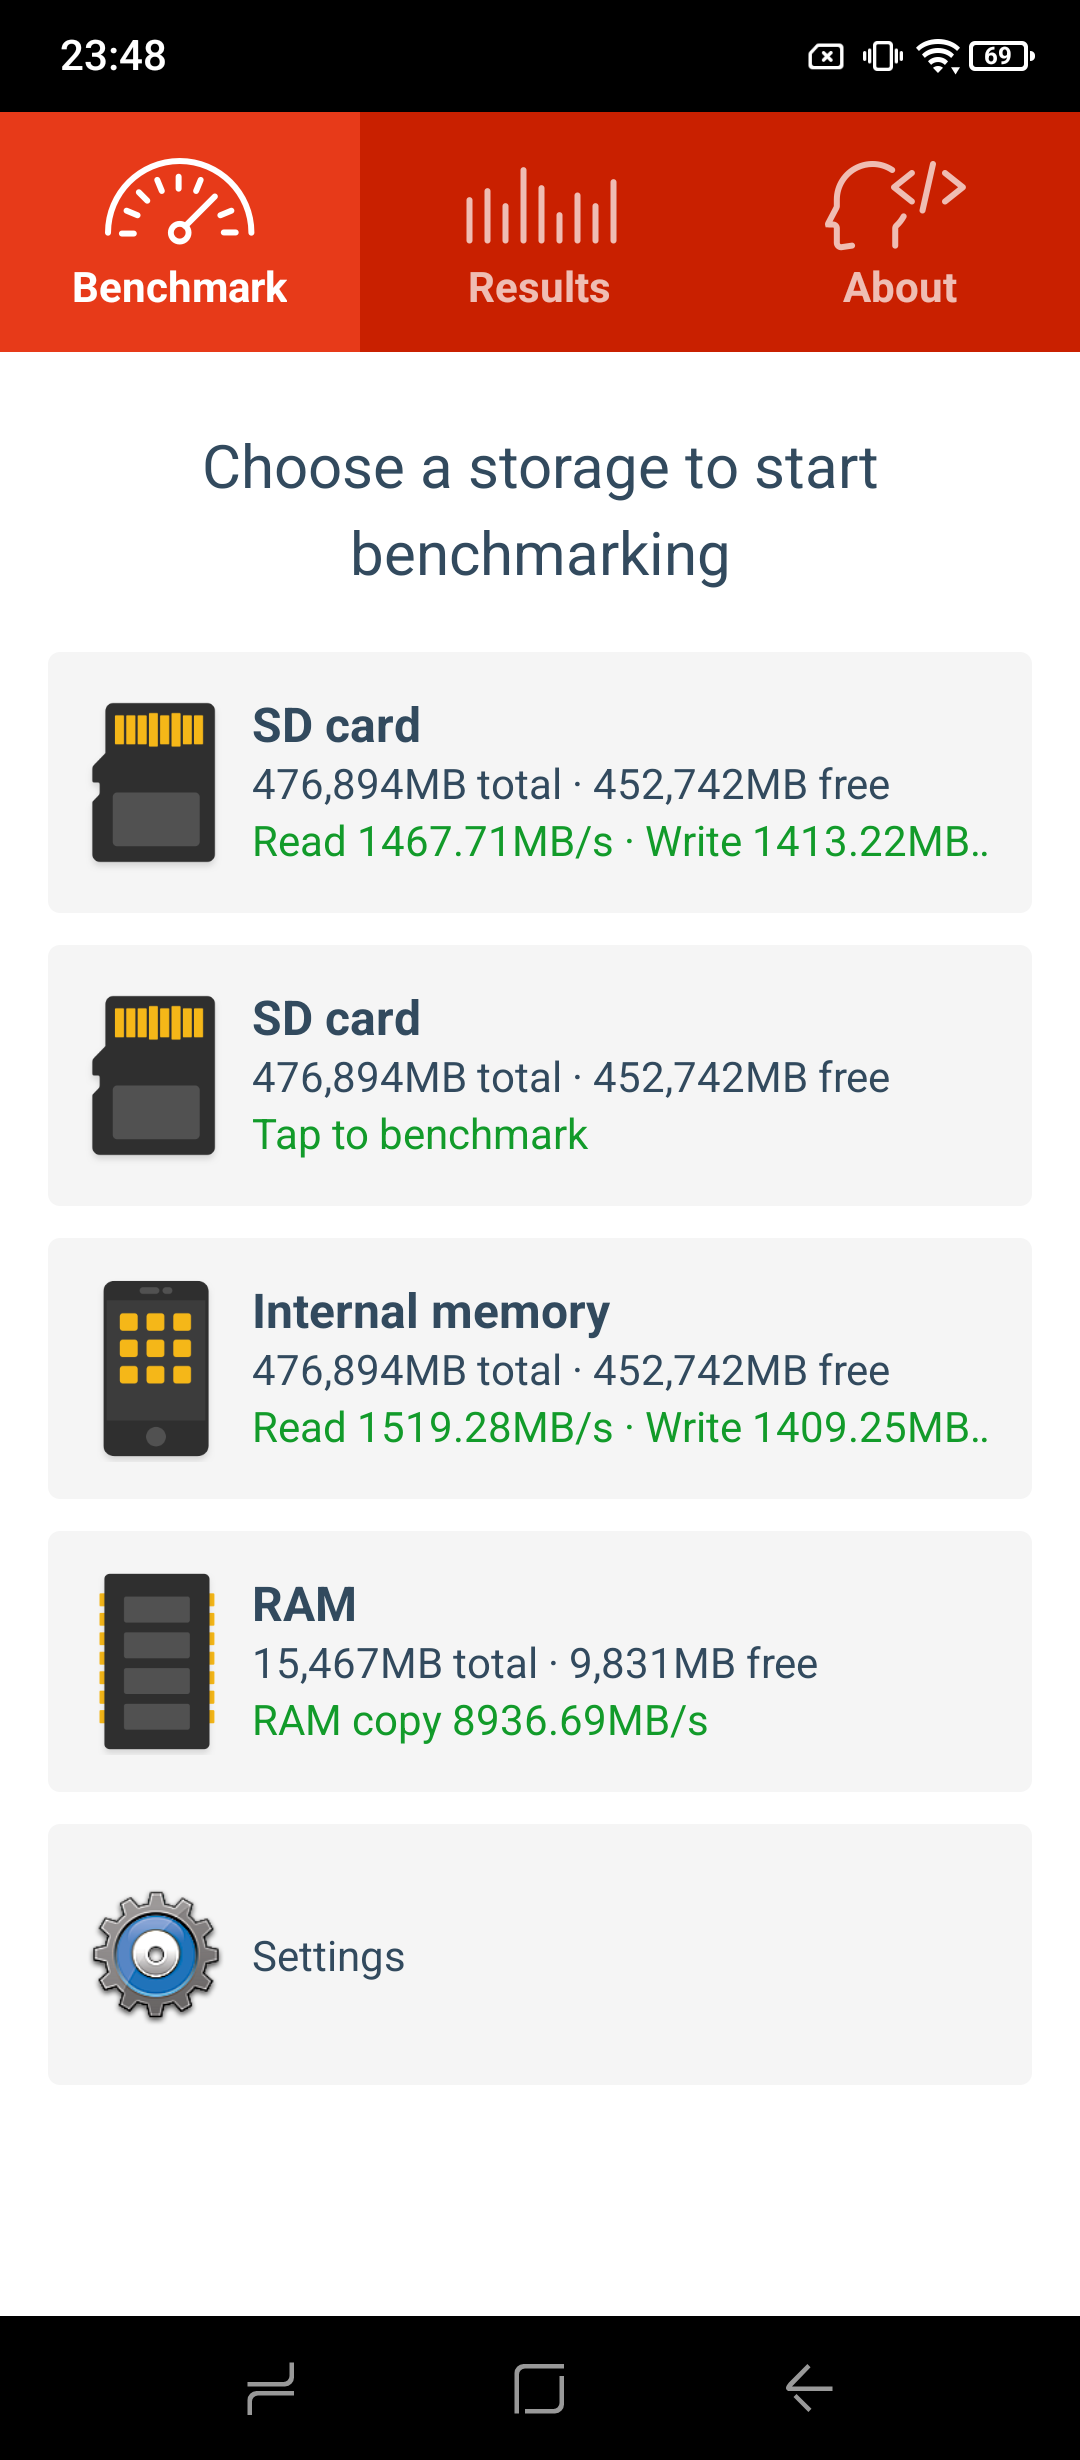Tap the Benchmark speedometer icon
Screen dimensions: 1080x2460
180,202
